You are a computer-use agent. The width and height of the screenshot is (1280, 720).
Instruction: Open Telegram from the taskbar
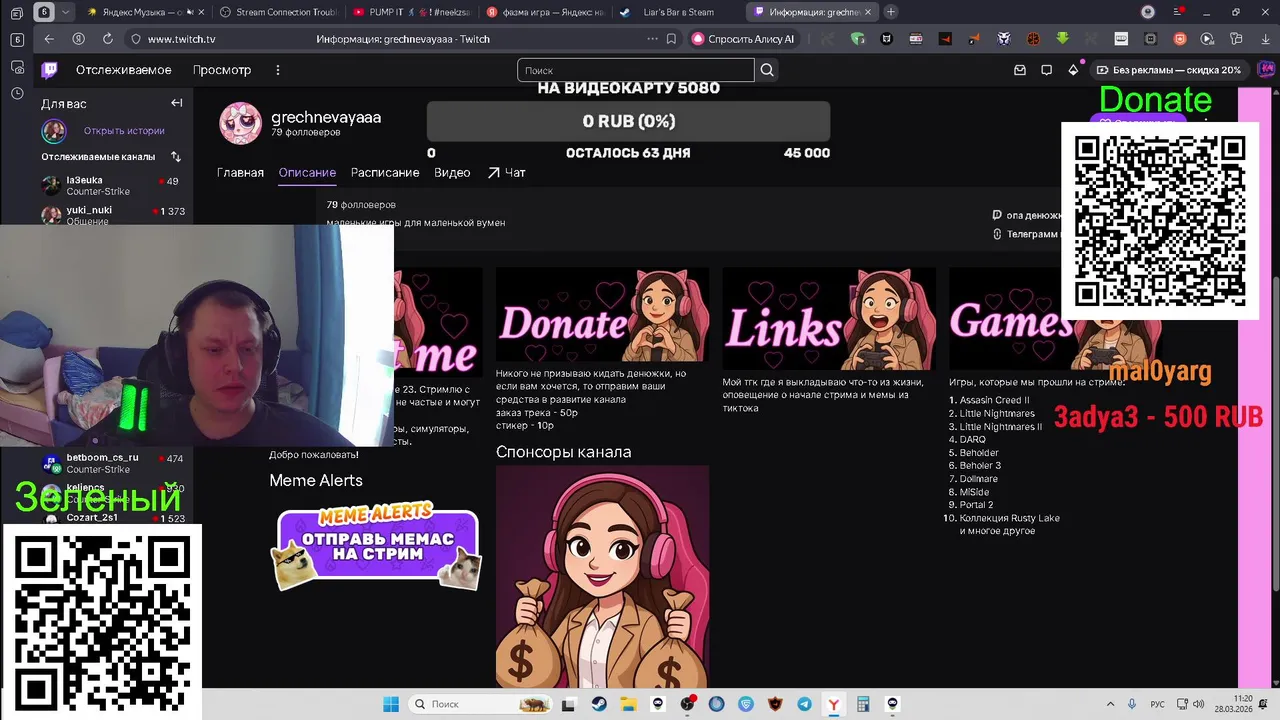(804, 704)
